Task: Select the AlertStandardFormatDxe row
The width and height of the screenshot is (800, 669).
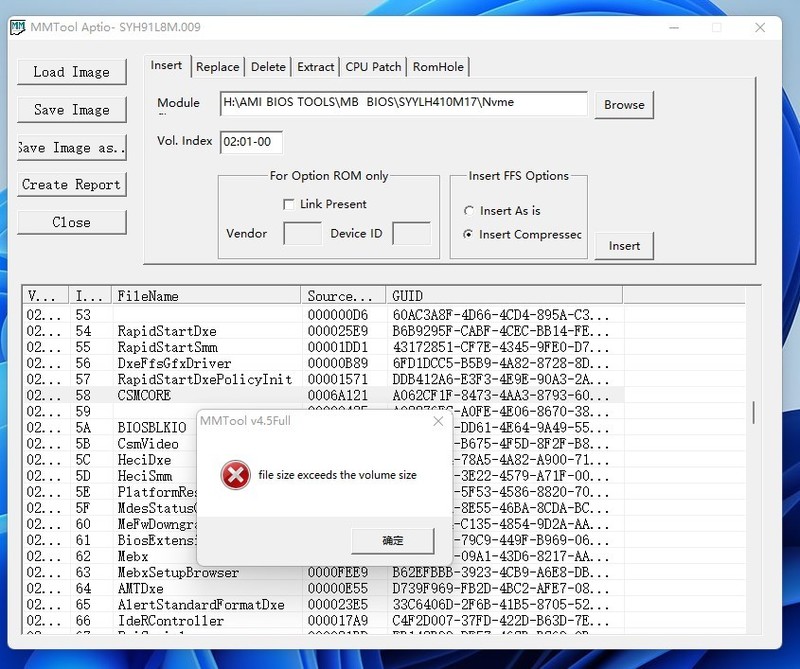Action: click(323, 605)
